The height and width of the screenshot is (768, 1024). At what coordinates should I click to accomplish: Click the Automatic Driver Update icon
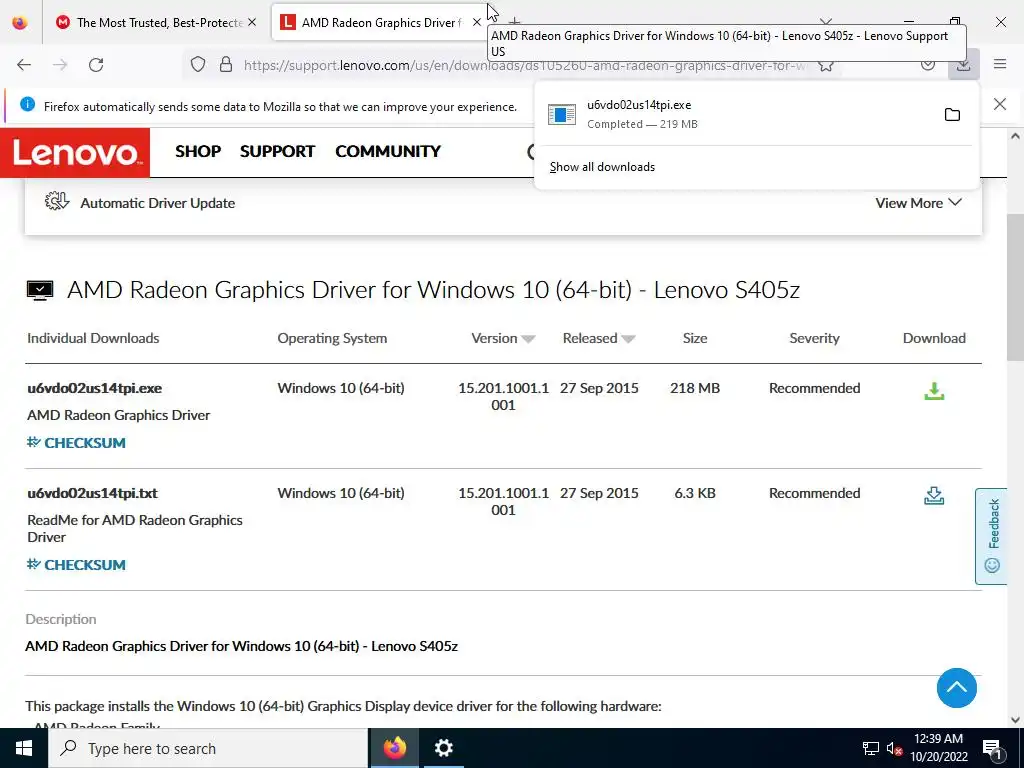pyautogui.click(x=57, y=201)
